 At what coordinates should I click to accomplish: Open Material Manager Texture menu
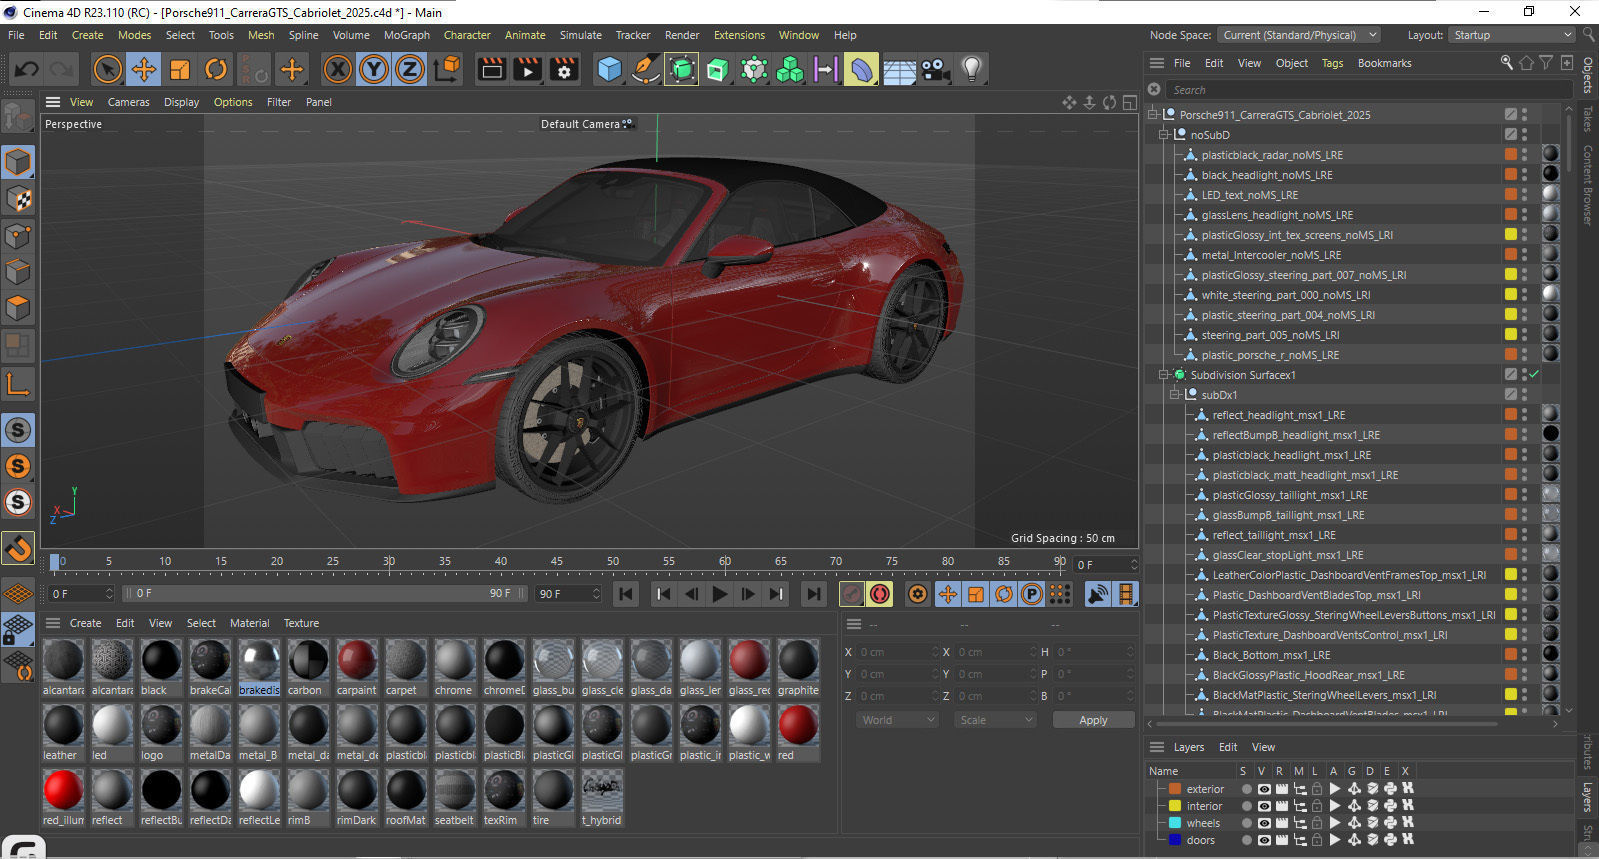click(x=301, y=623)
